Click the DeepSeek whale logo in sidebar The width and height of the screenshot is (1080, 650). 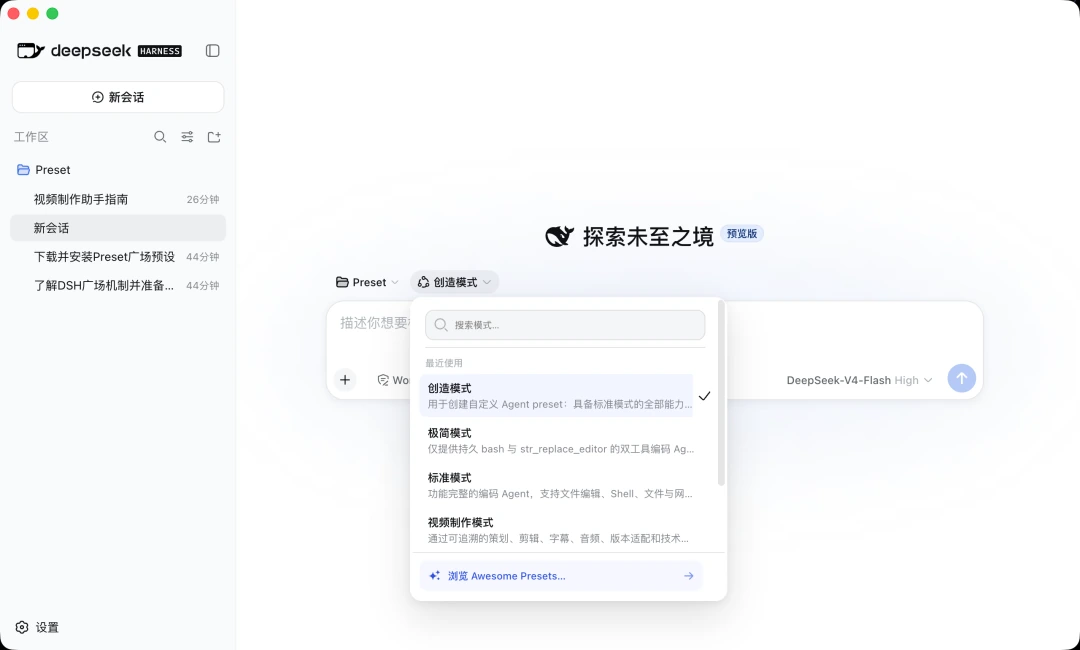coord(30,50)
